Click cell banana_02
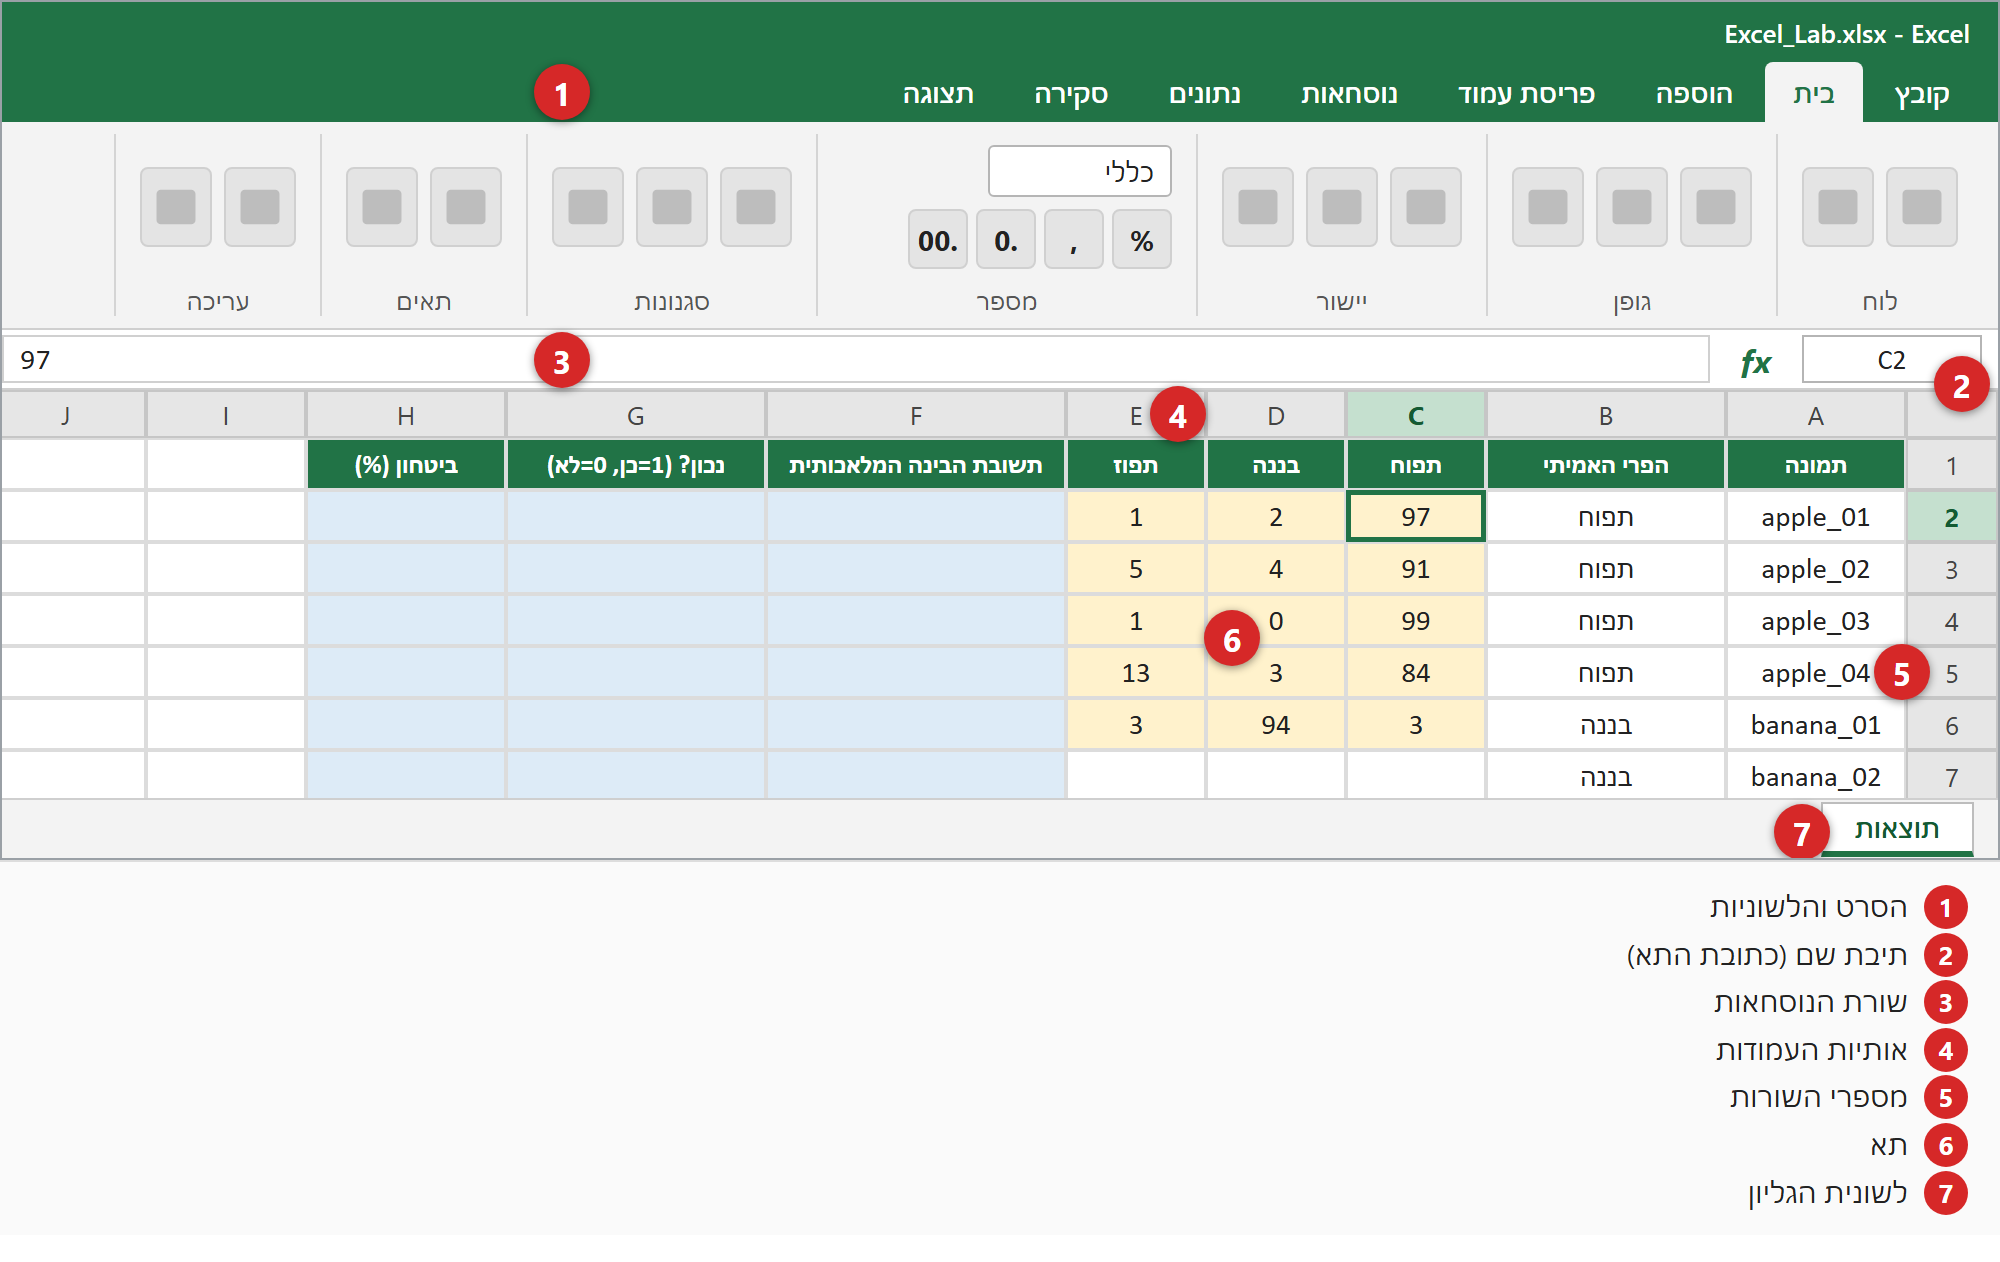Image resolution: width=2000 pixels, height=1262 pixels. coord(1815,777)
